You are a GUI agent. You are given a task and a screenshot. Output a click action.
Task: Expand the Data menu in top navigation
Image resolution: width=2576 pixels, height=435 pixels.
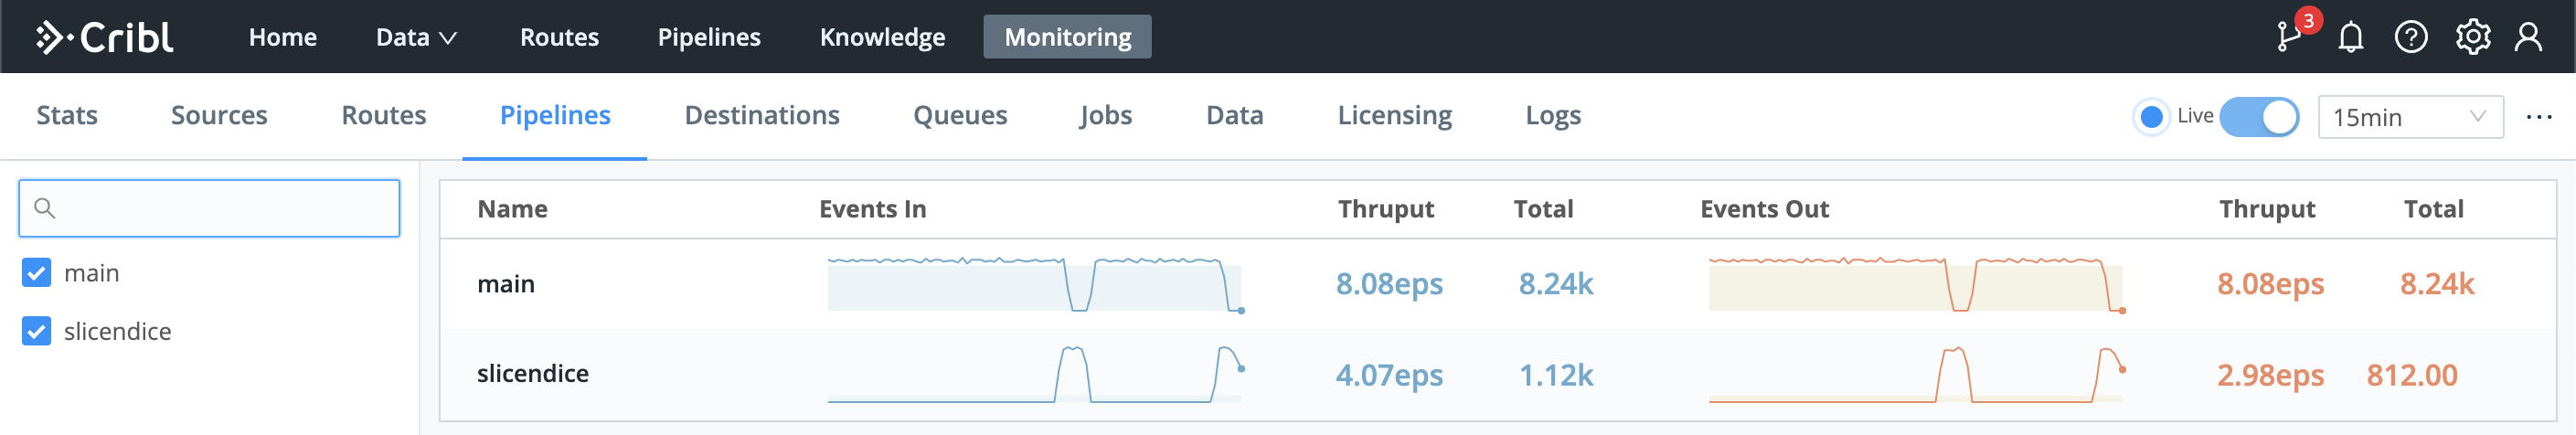(x=416, y=37)
